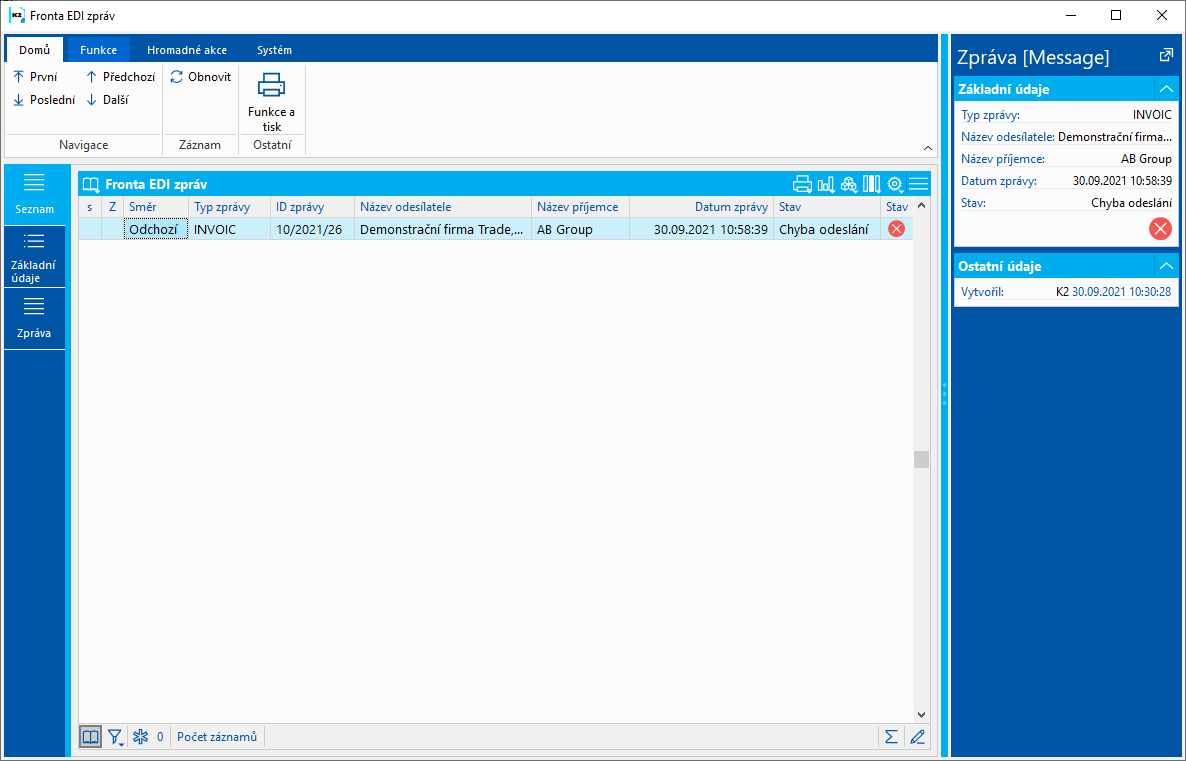Open the Systém ribbon tab

(274, 50)
